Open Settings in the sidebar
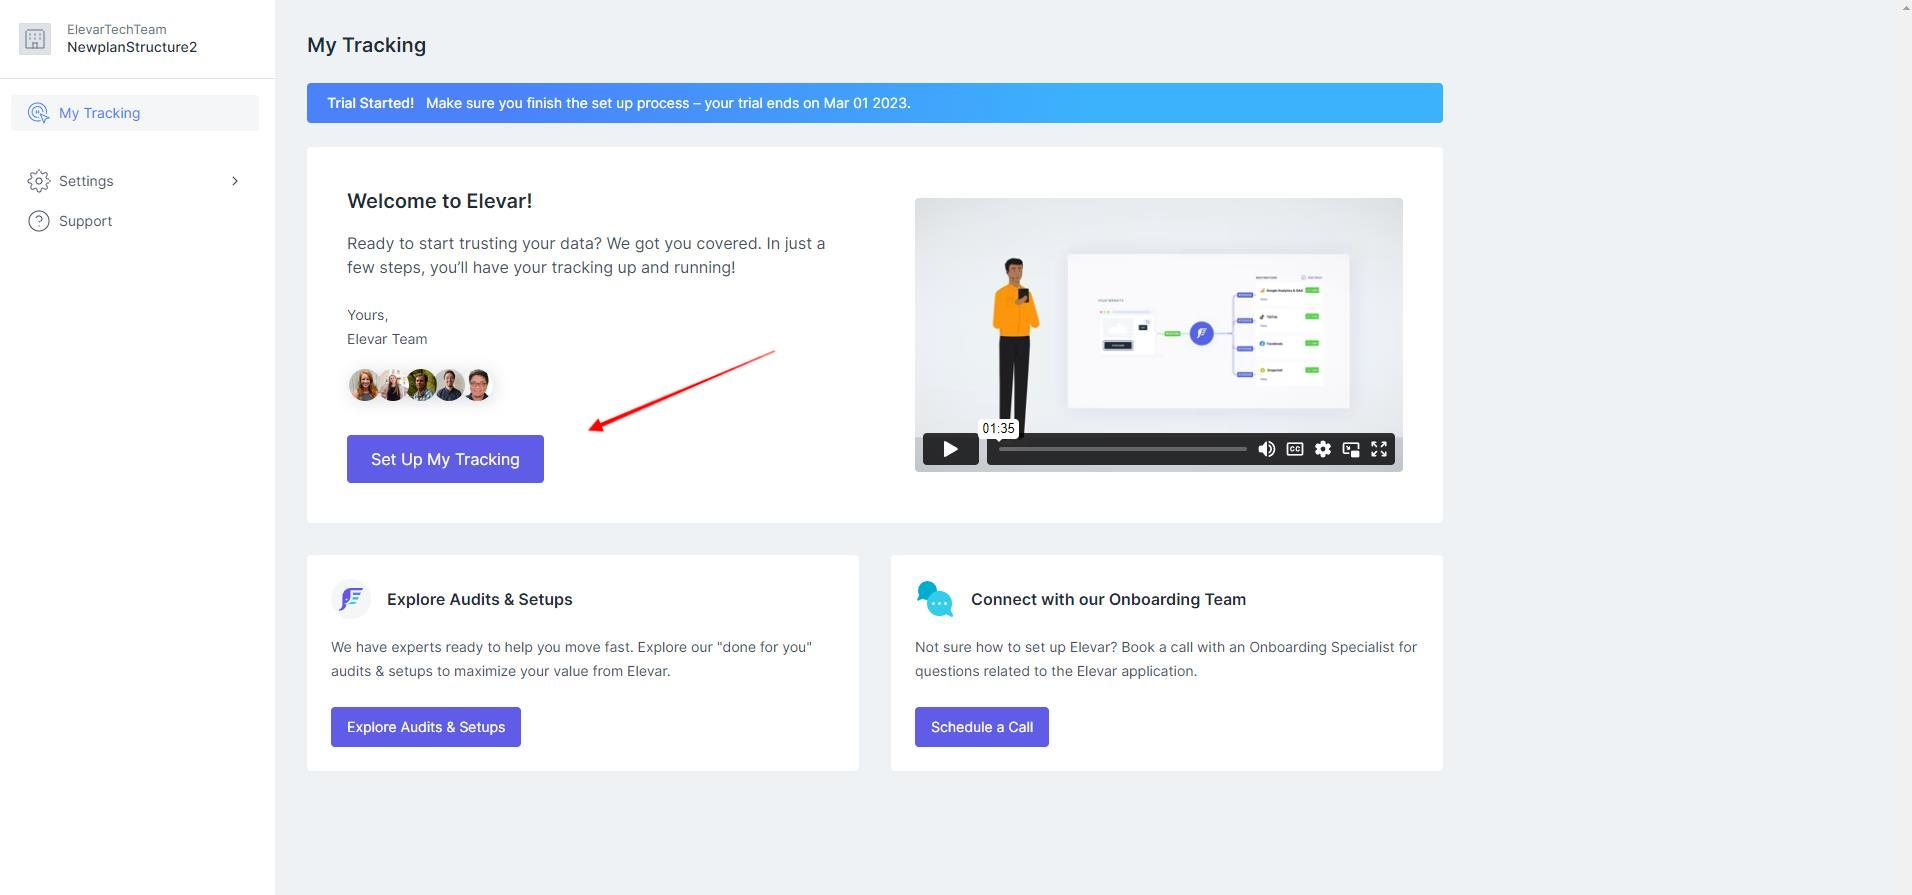 tap(135, 181)
